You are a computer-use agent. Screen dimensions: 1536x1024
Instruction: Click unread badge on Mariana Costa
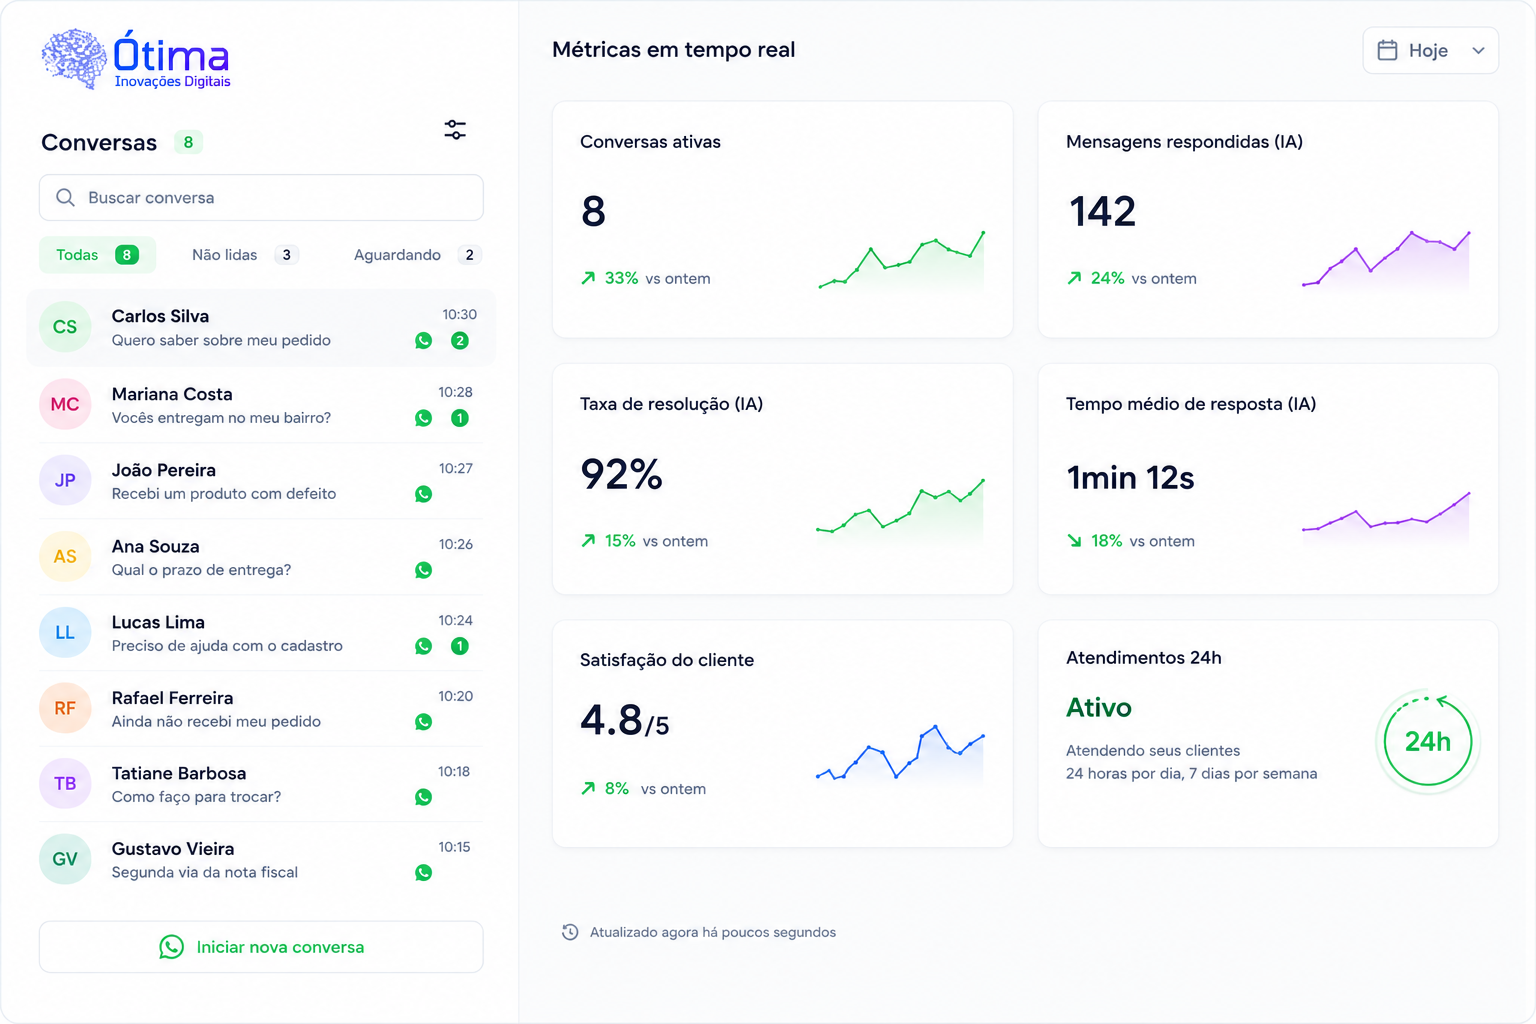click(x=460, y=418)
